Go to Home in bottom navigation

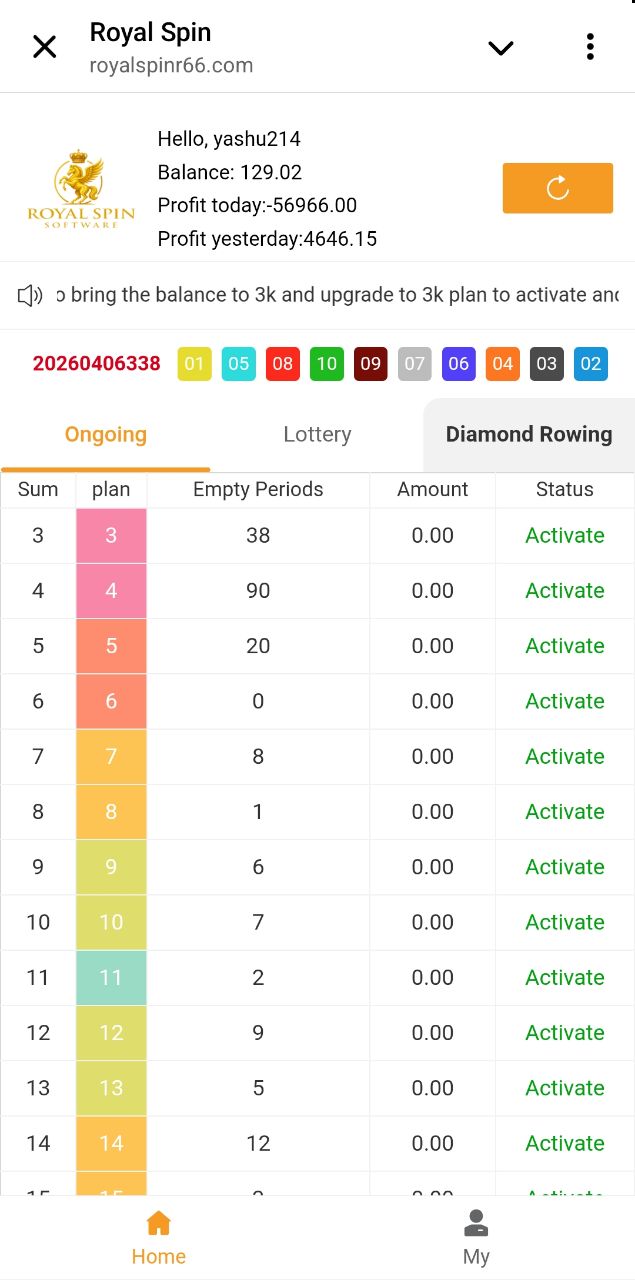pyautogui.click(x=159, y=1238)
